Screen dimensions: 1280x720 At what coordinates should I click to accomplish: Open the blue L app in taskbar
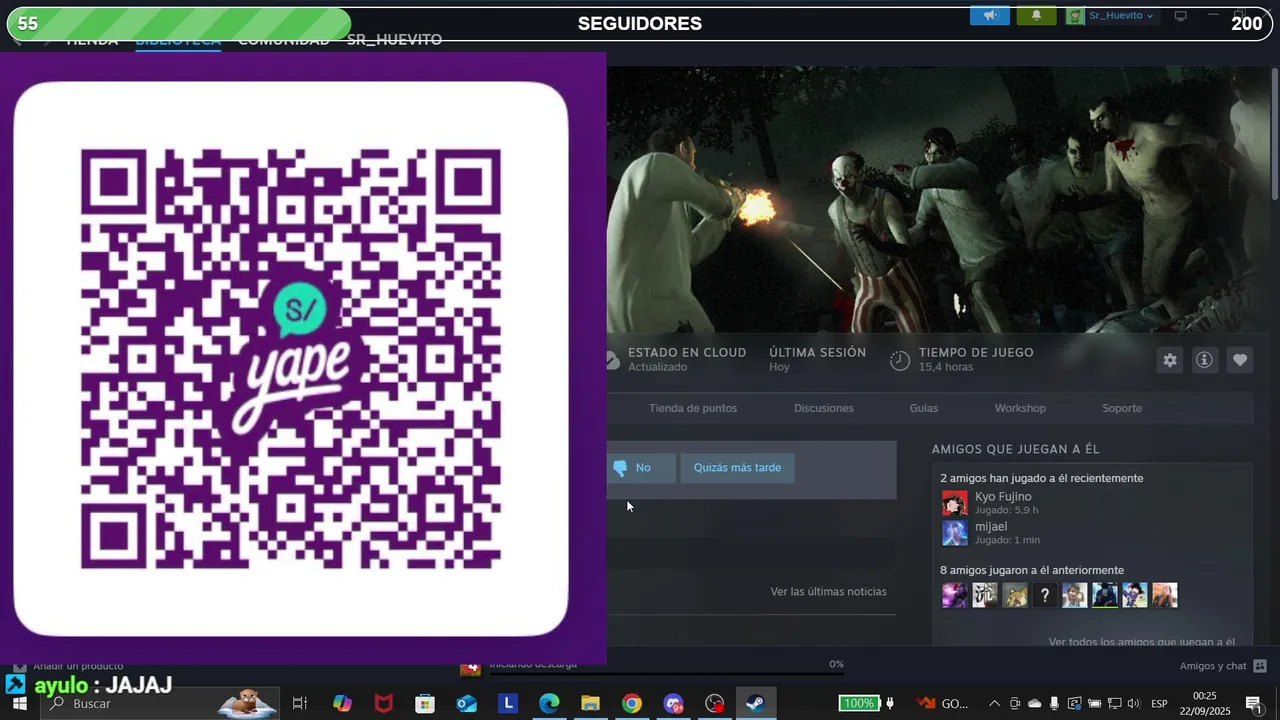508,704
